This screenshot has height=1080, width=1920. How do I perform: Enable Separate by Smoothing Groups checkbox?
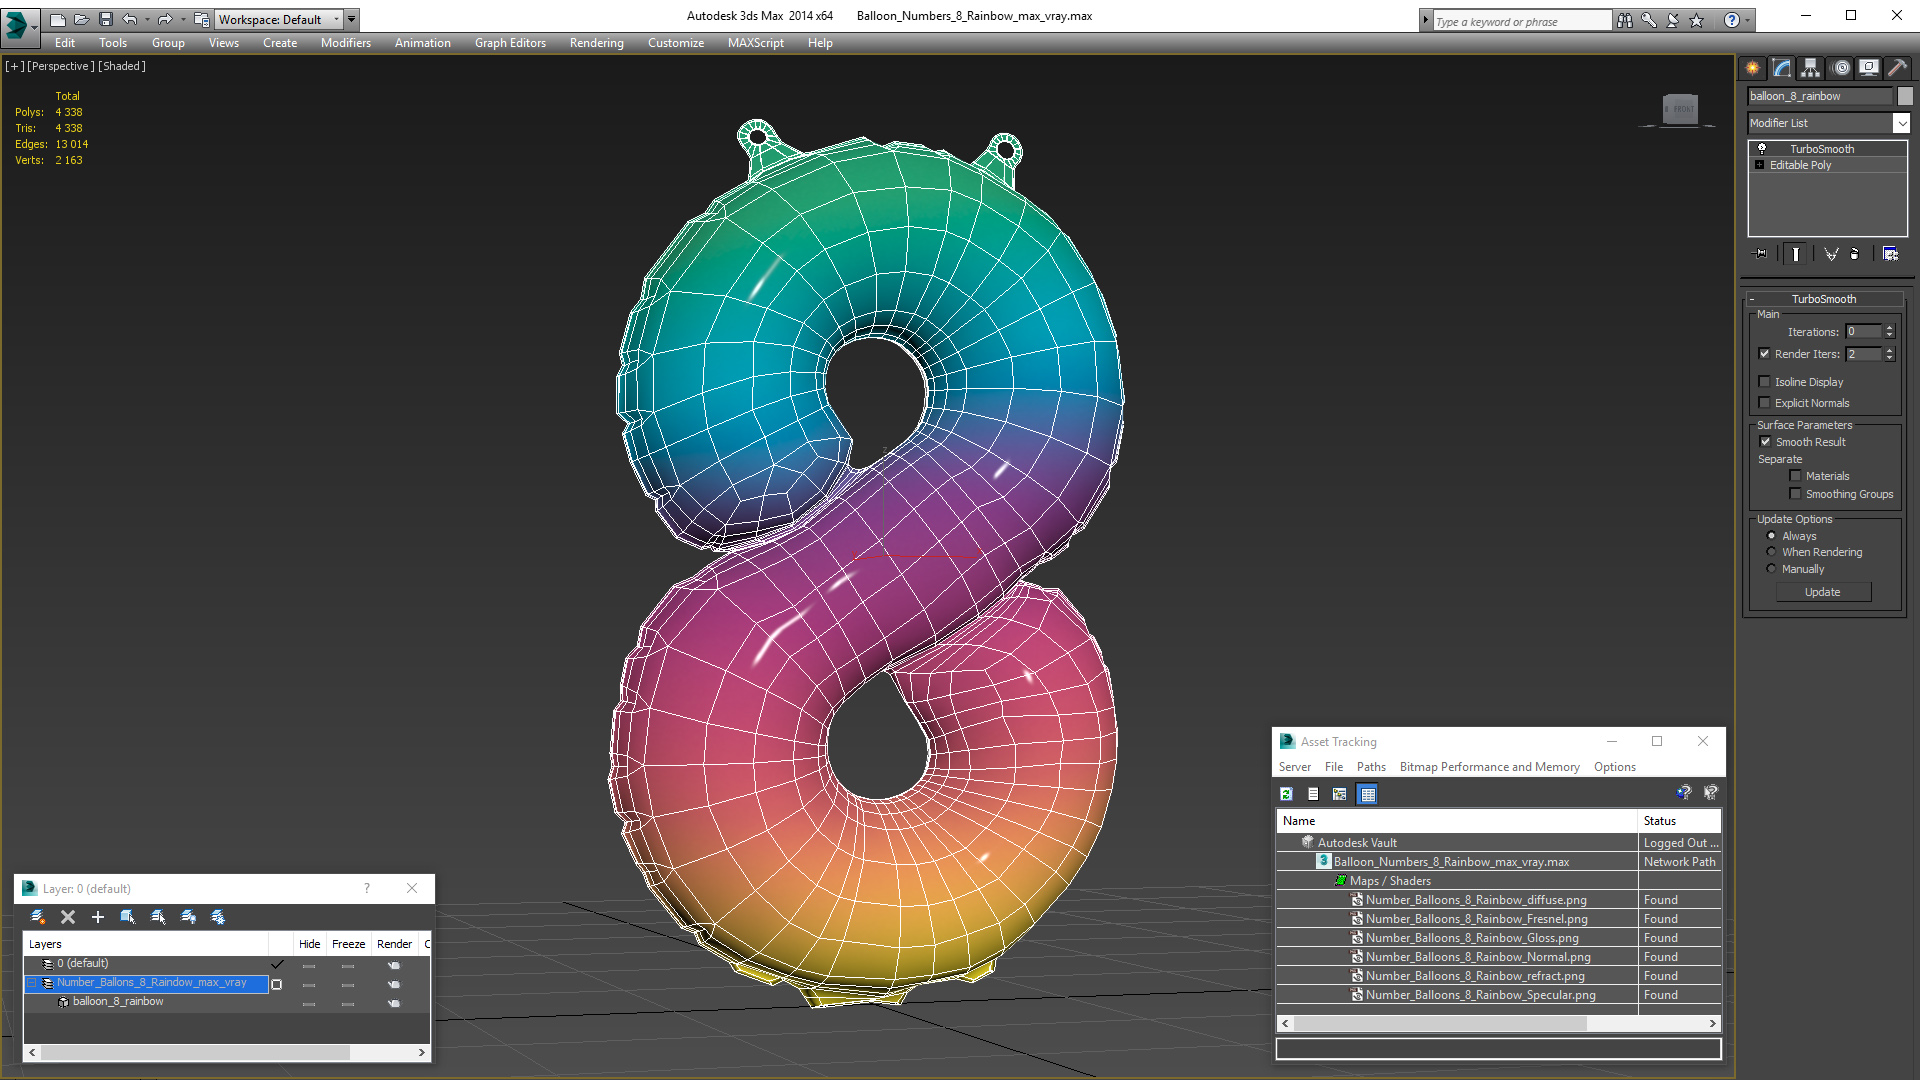point(1795,494)
